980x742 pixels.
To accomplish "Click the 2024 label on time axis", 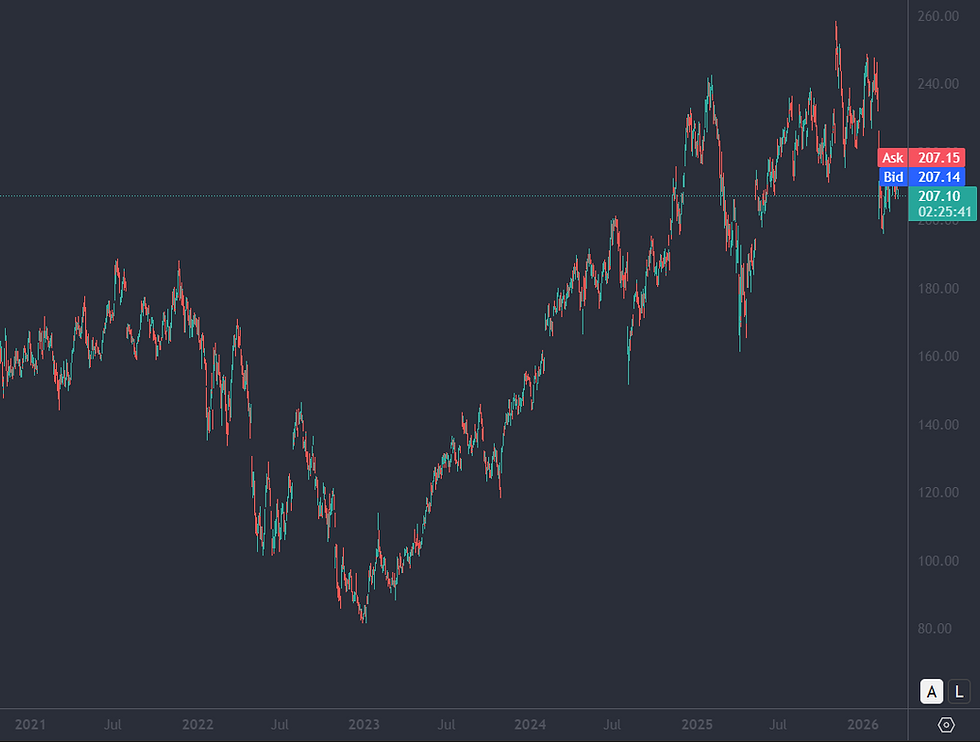I will [x=530, y=724].
